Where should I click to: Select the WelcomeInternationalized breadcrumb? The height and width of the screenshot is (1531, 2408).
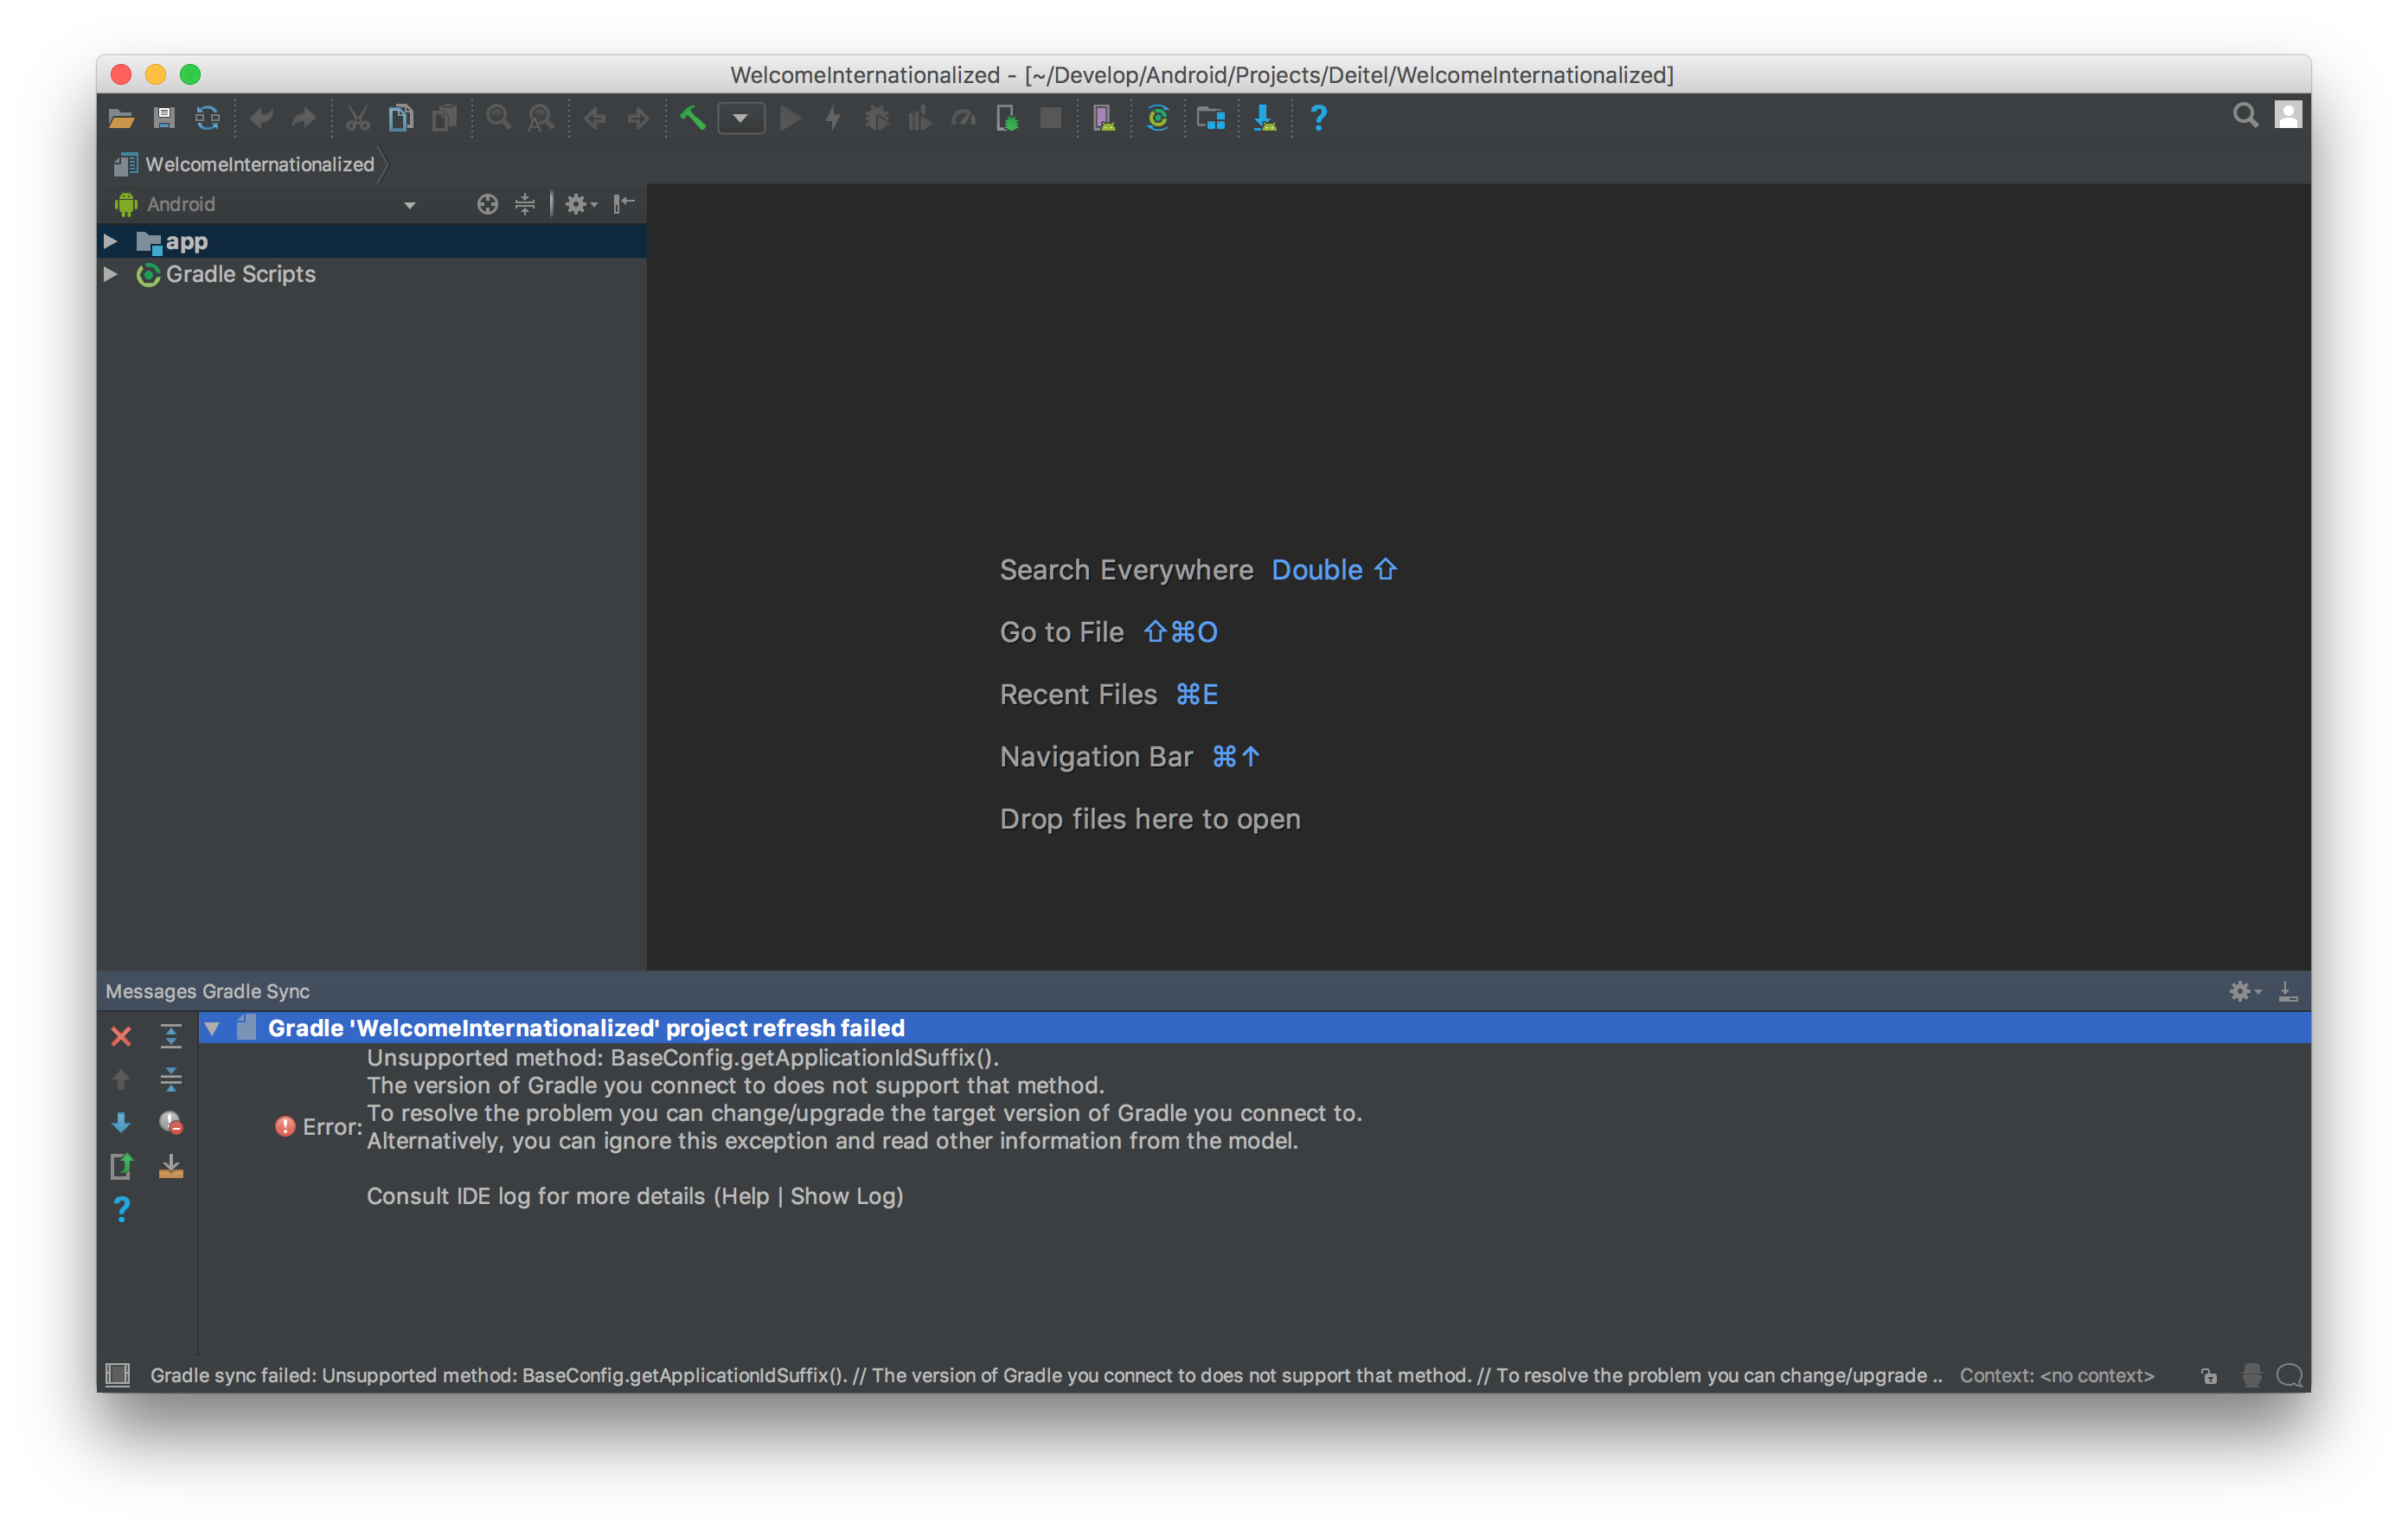click(x=245, y=164)
